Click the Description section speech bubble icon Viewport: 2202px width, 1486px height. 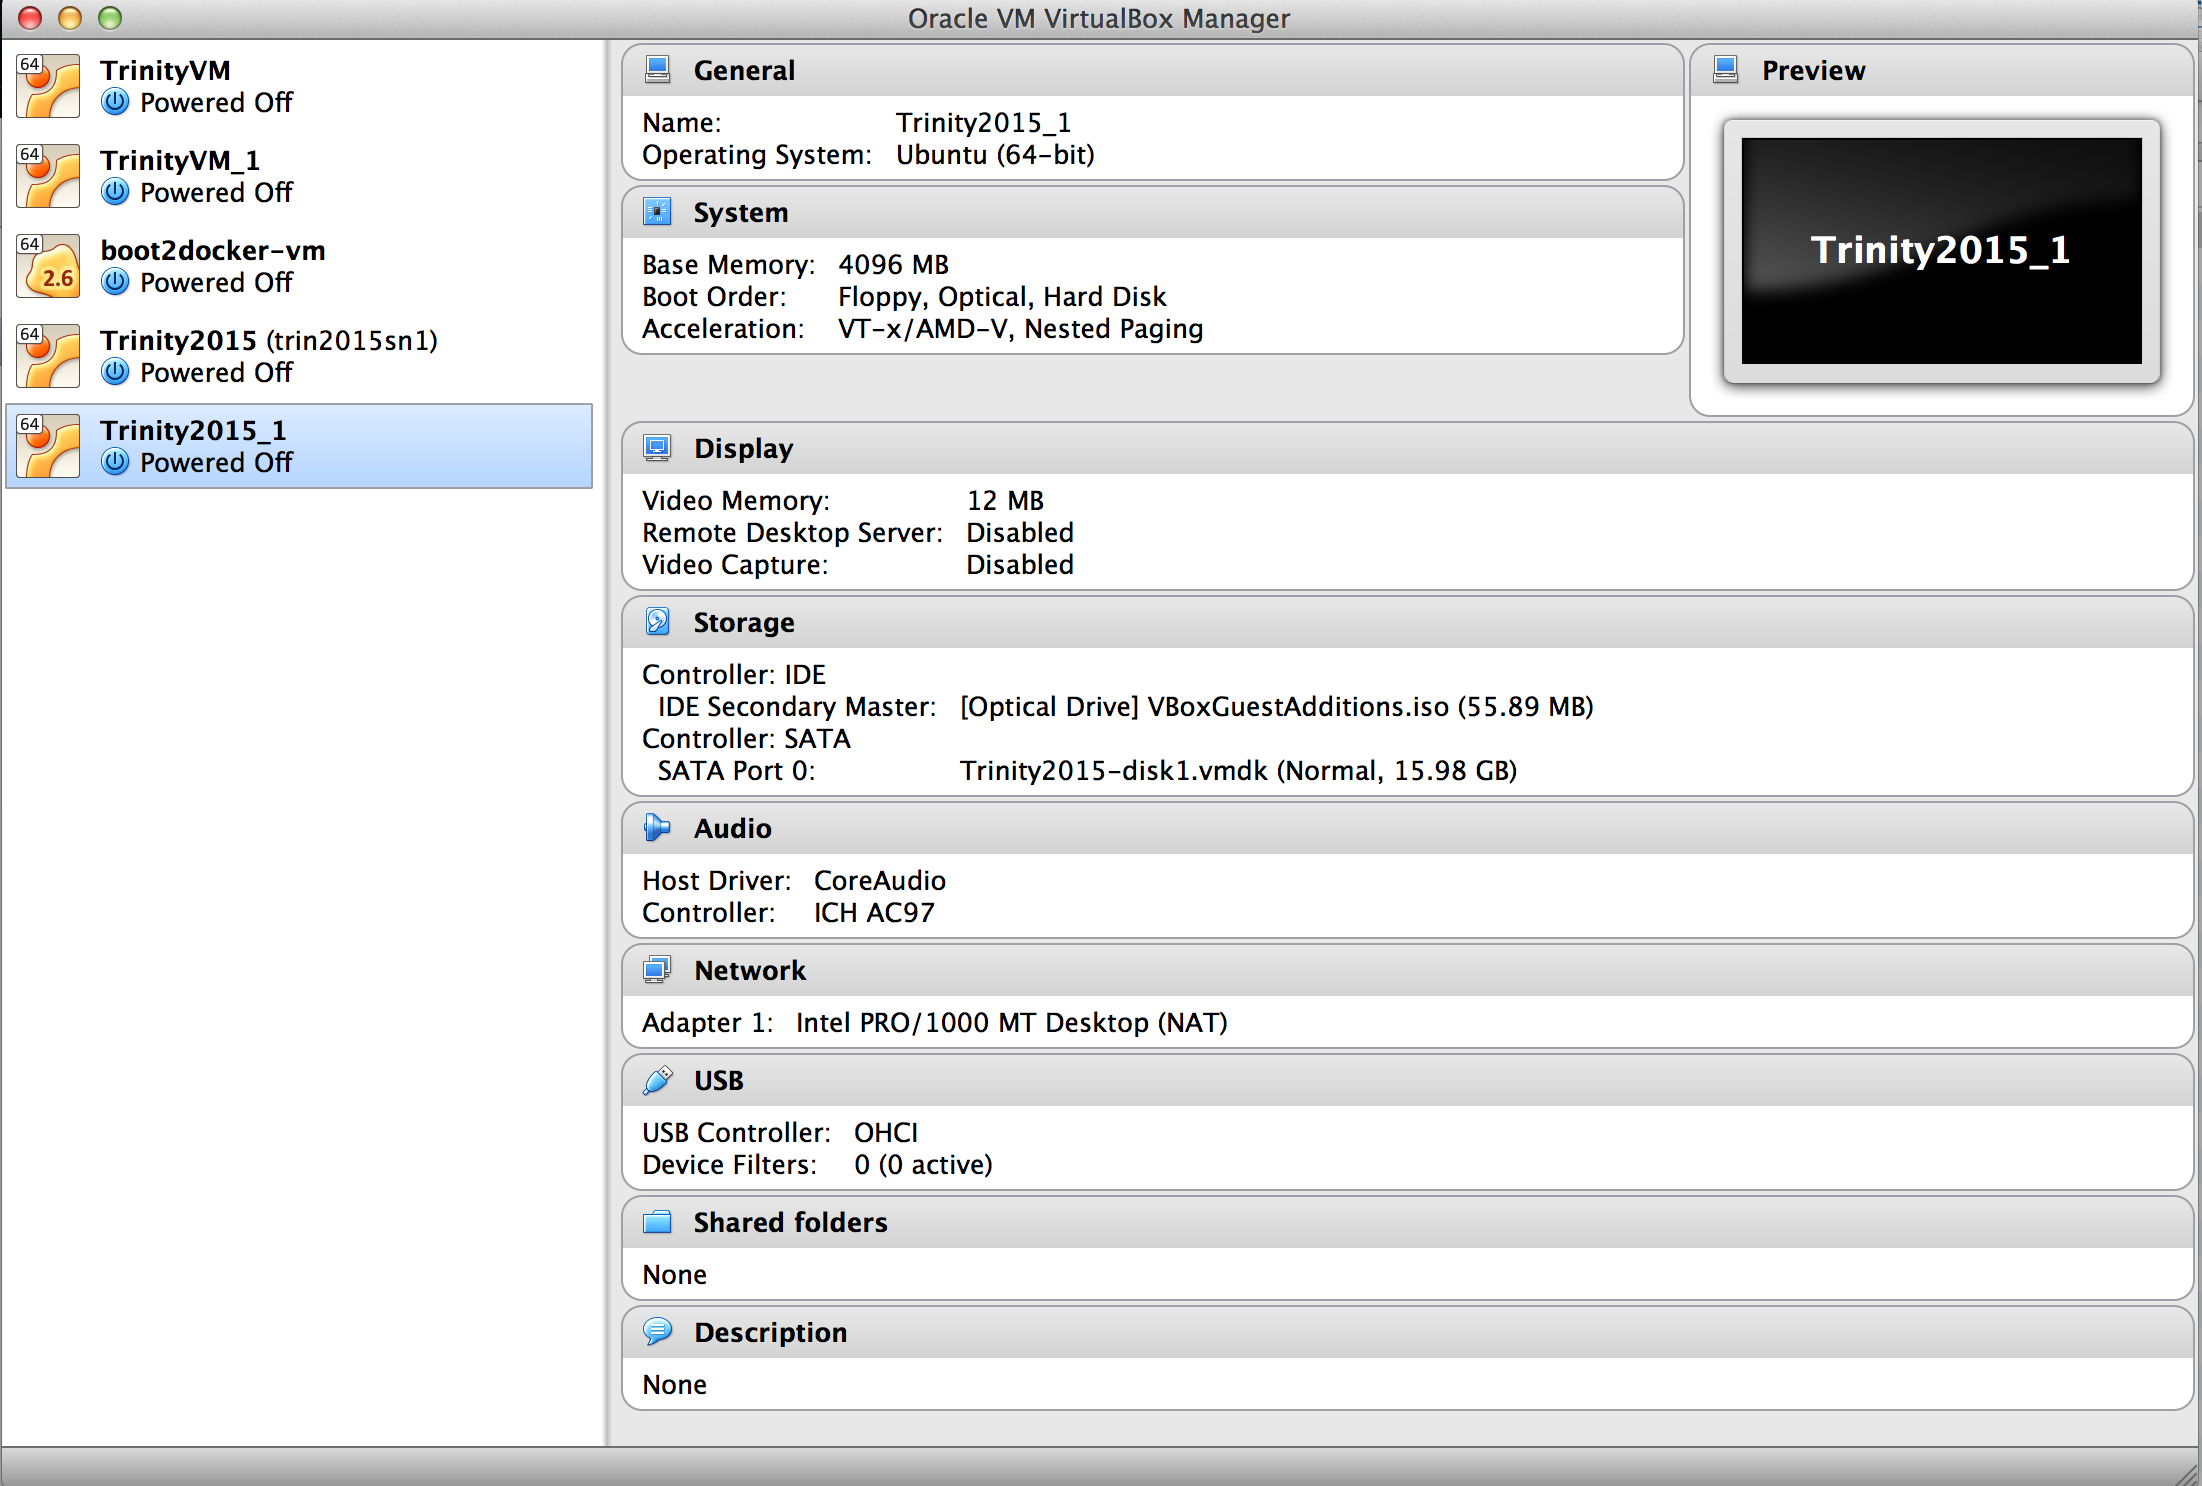pos(657,1332)
